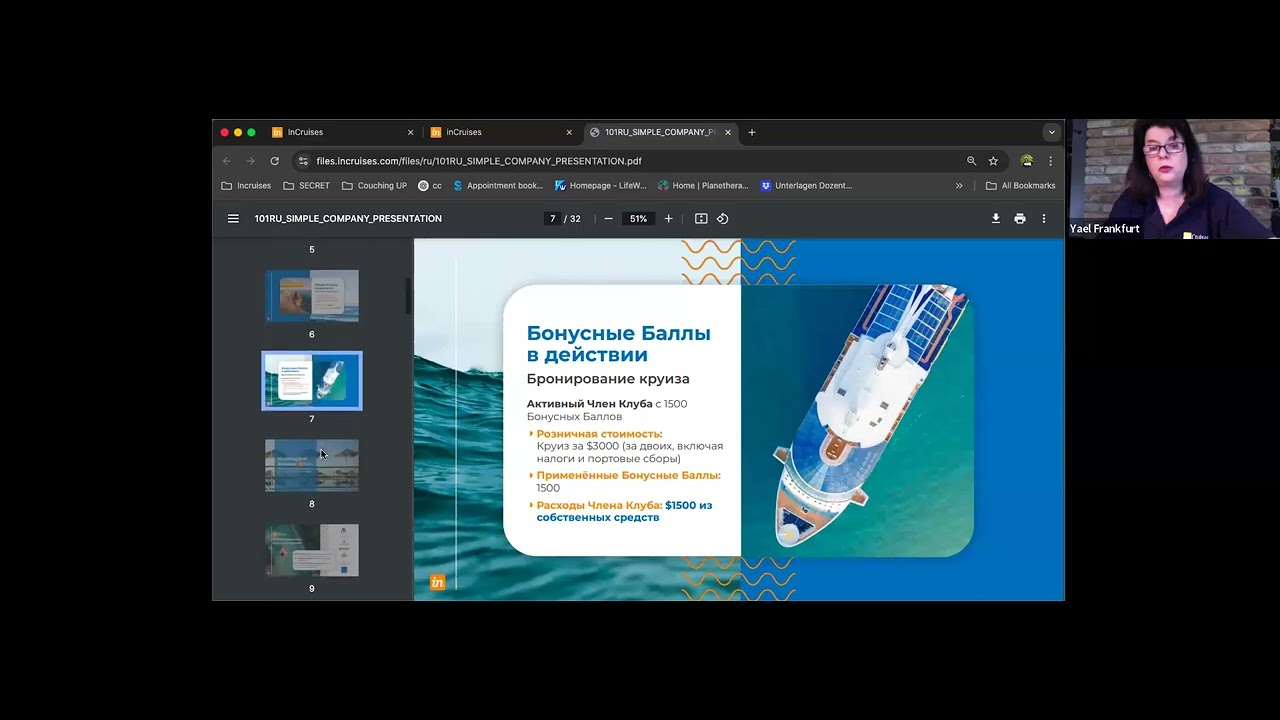Click the 51% zoom level field
The width and height of the screenshot is (1280, 720).
[x=638, y=219]
